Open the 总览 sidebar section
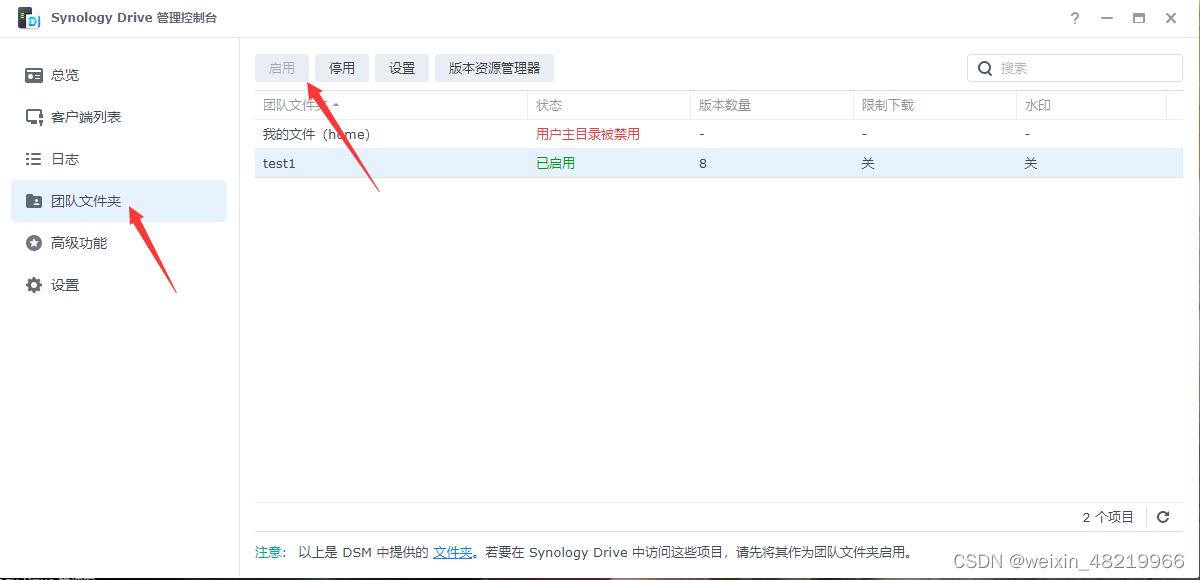Screen dimensions: 1200x580 pos(119,75)
